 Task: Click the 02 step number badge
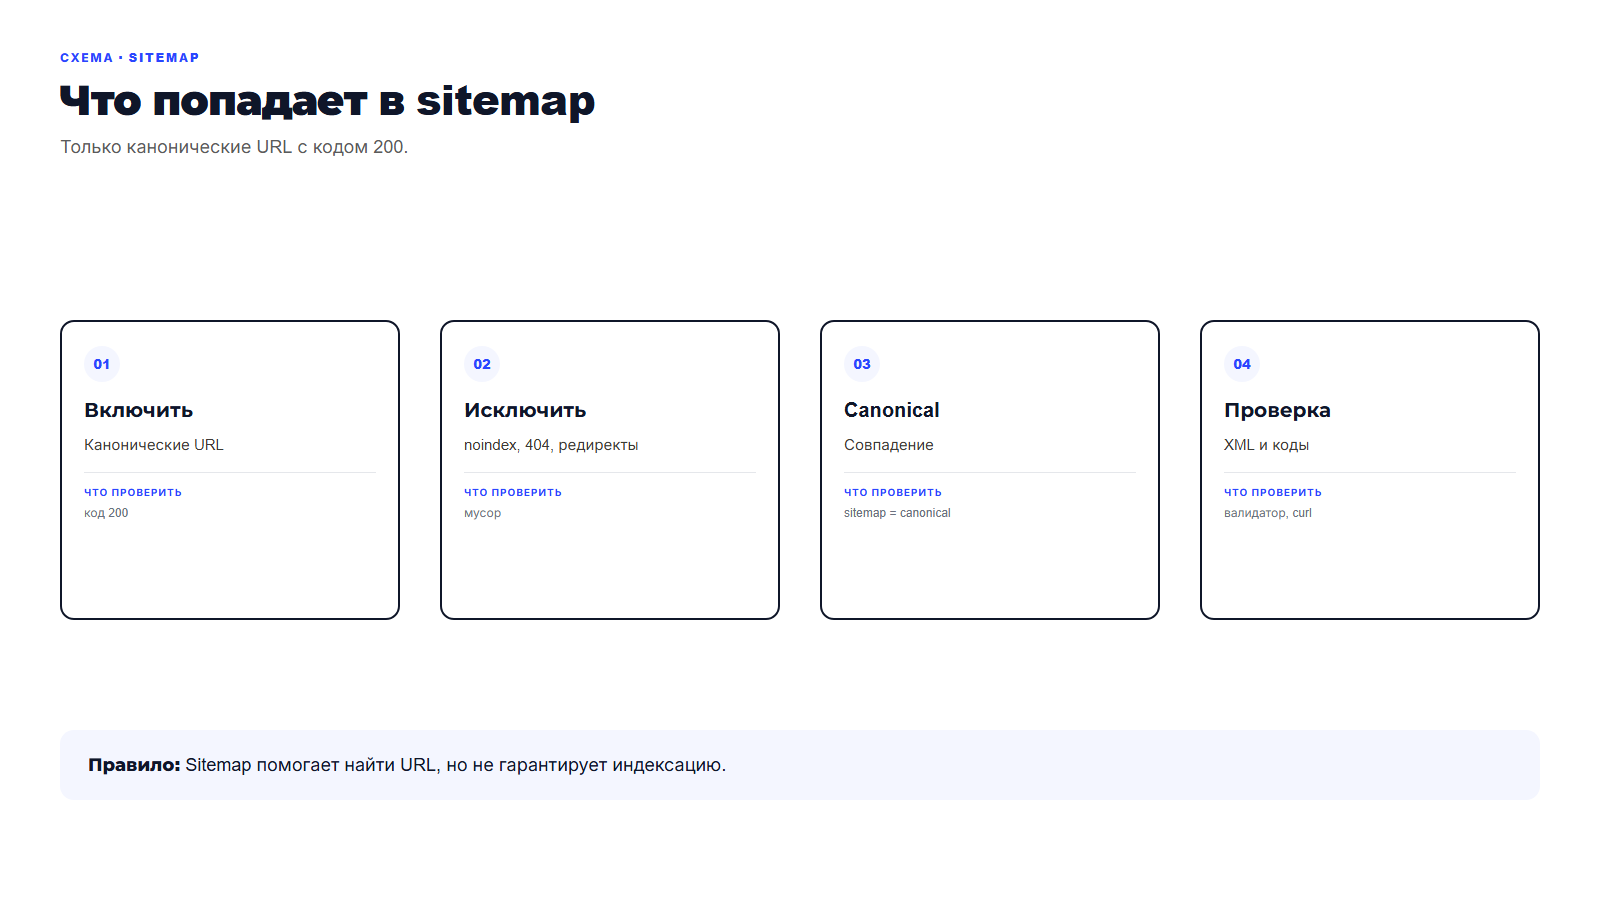(x=482, y=364)
